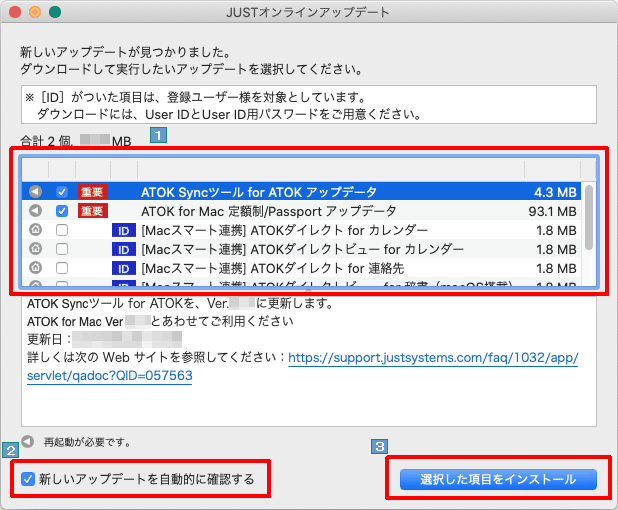This screenshot has height=510, width=618.
Task: Click the window close button
Action: pyautogui.click(x=15, y=12)
